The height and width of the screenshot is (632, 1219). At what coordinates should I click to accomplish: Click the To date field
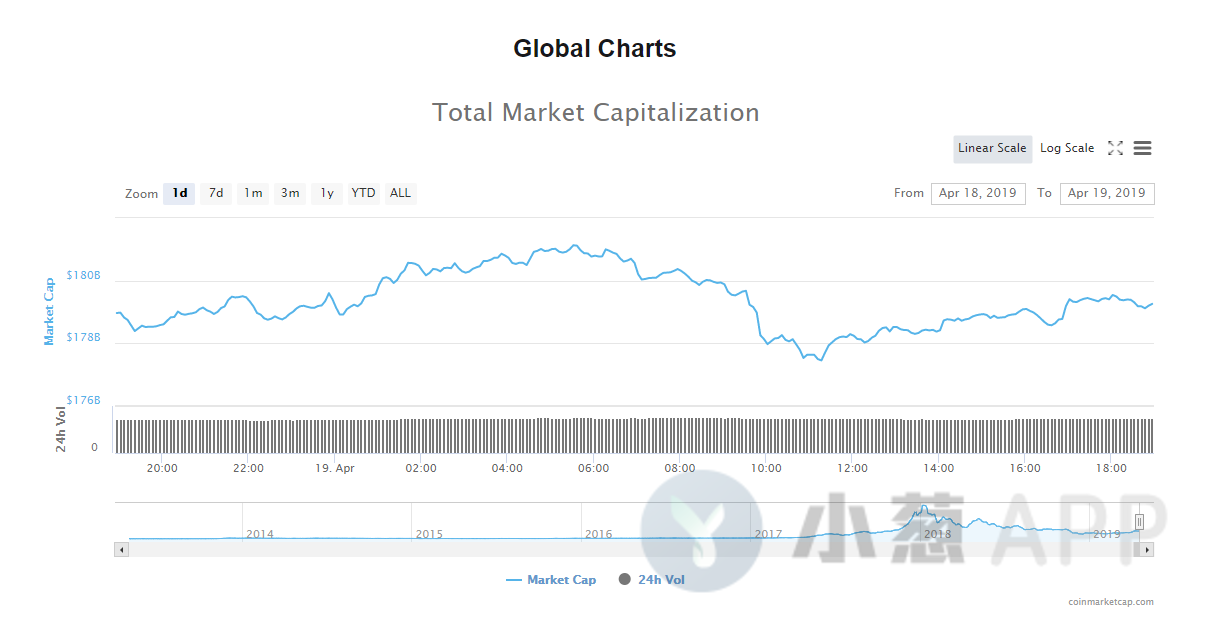tap(1106, 193)
